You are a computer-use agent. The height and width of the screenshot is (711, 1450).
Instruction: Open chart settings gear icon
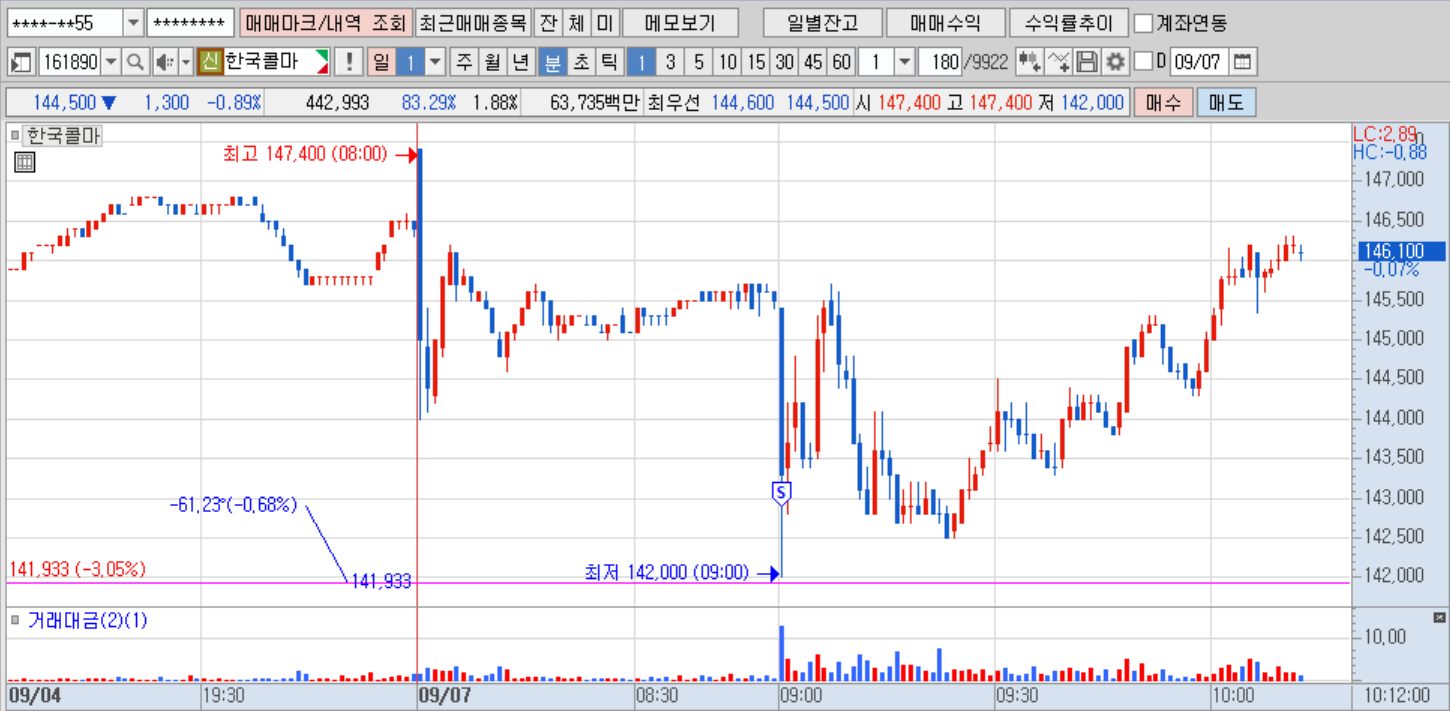click(1115, 62)
